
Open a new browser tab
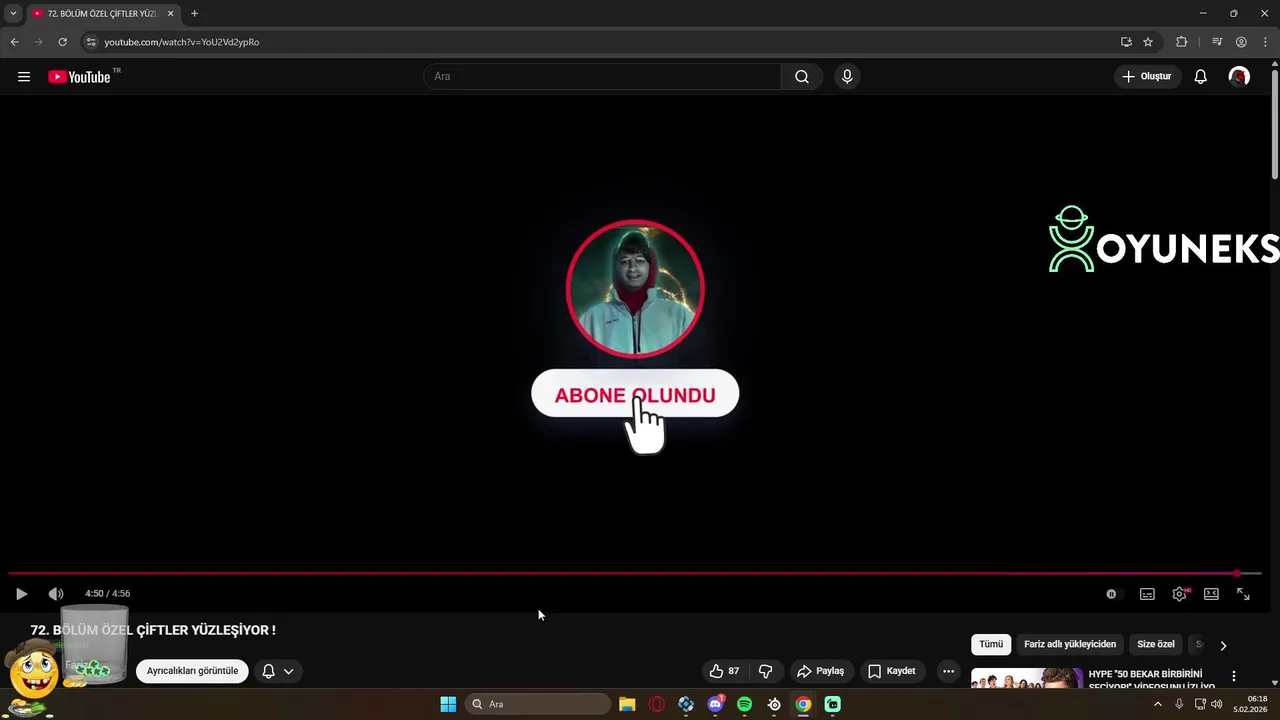pyautogui.click(x=194, y=14)
